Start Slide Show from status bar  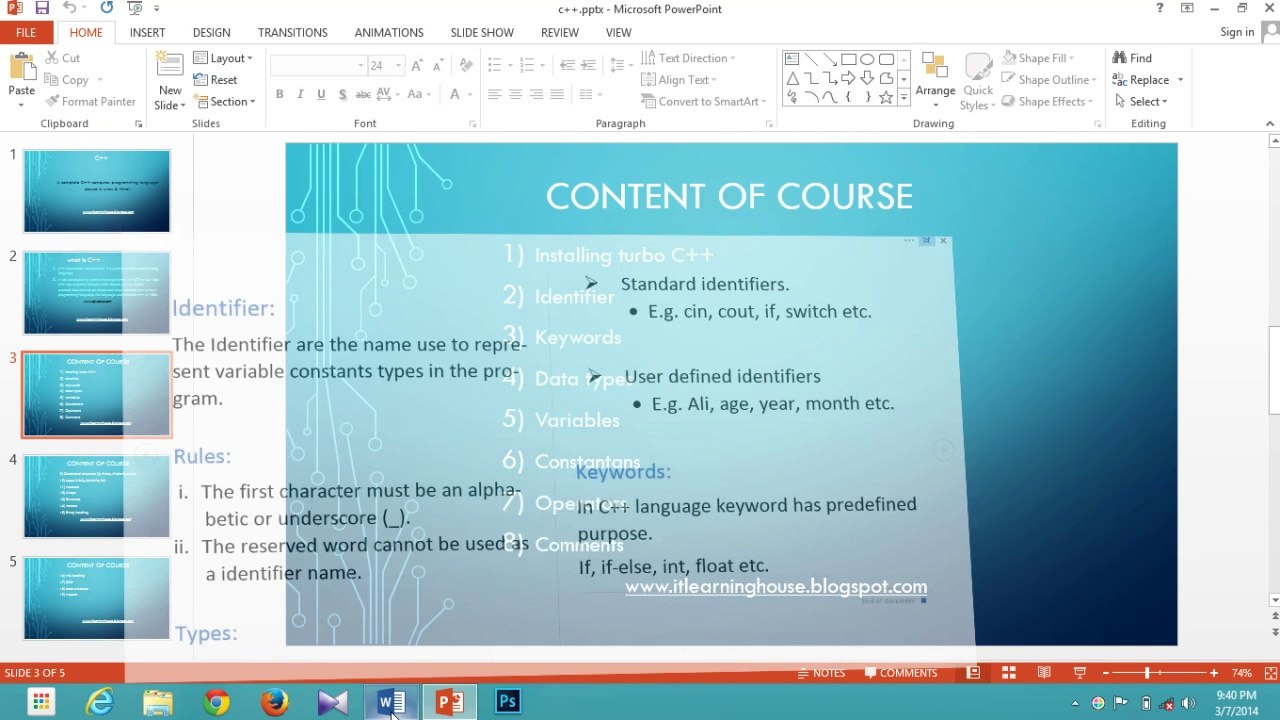click(x=1080, y=673)
